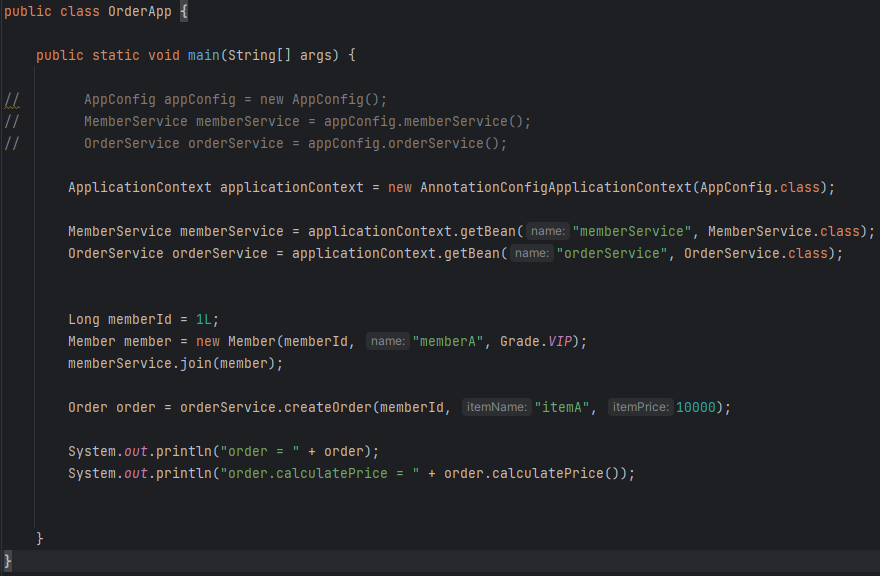
Task: Click the main method name
Action: tap(203, 55)
